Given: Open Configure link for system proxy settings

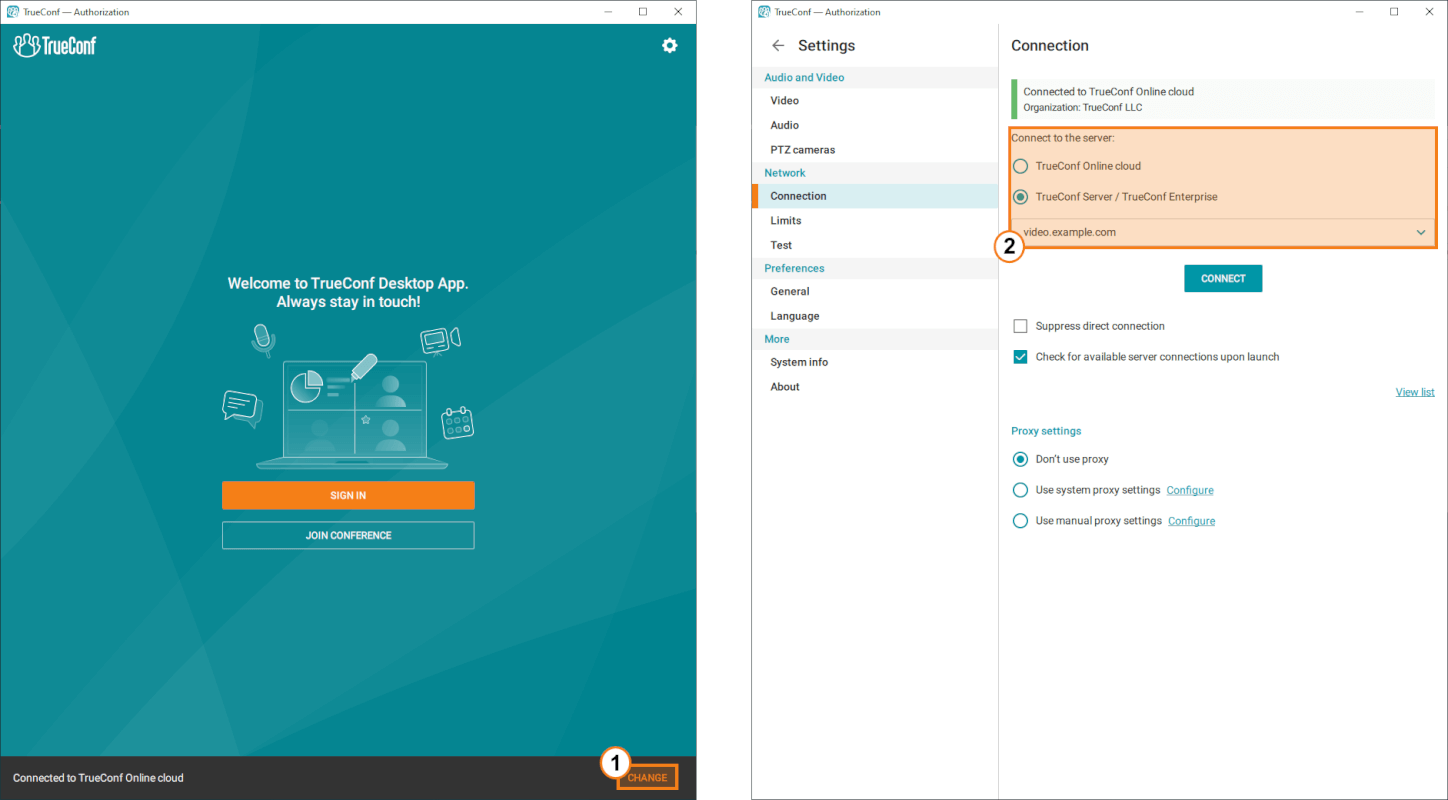Looking at the screenshot, I should click(1190, 490).
